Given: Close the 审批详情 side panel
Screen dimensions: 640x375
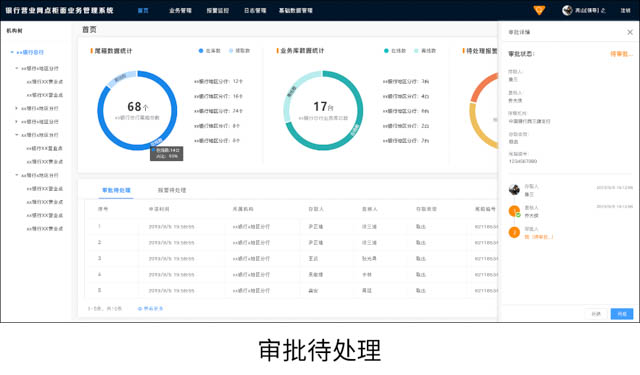Looking at the screenshot, I should pyautogui.click(x=630, y=32).
